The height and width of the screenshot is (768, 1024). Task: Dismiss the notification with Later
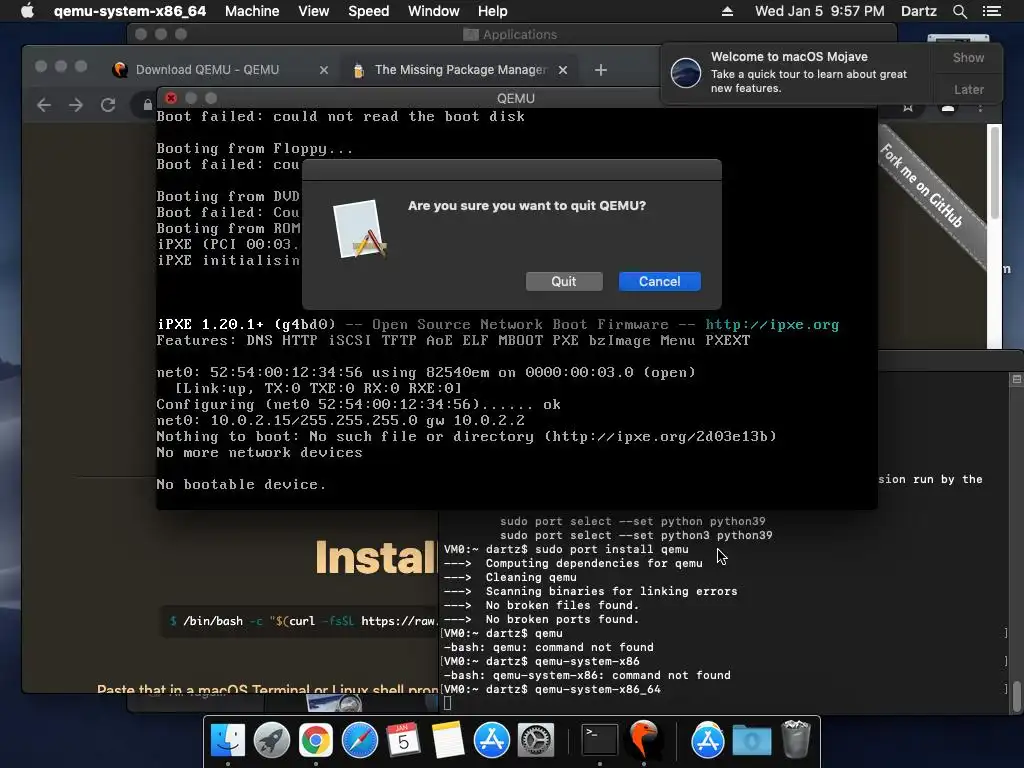click(968, 89)
